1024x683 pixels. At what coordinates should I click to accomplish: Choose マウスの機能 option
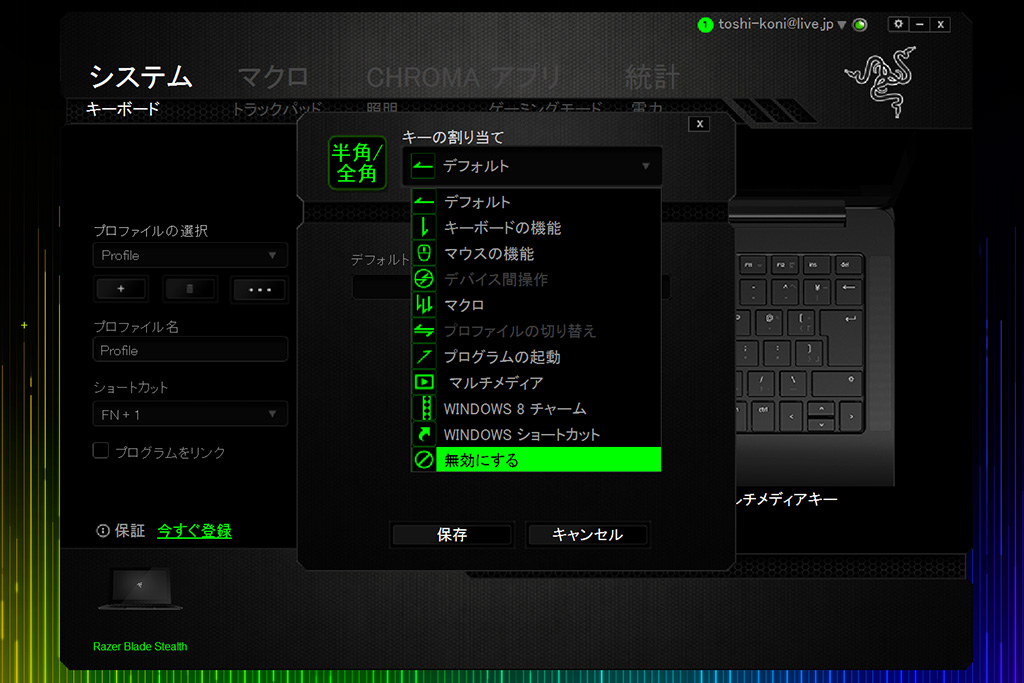click(536, 253)
